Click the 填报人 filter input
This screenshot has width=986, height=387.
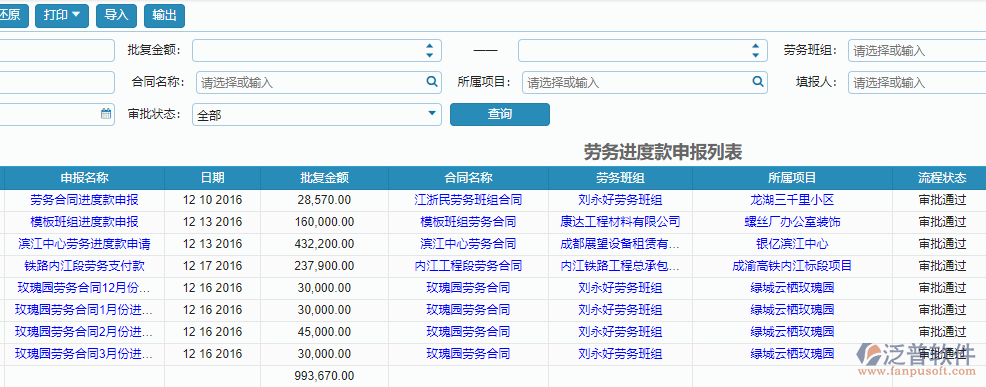(x=917, y=82)
